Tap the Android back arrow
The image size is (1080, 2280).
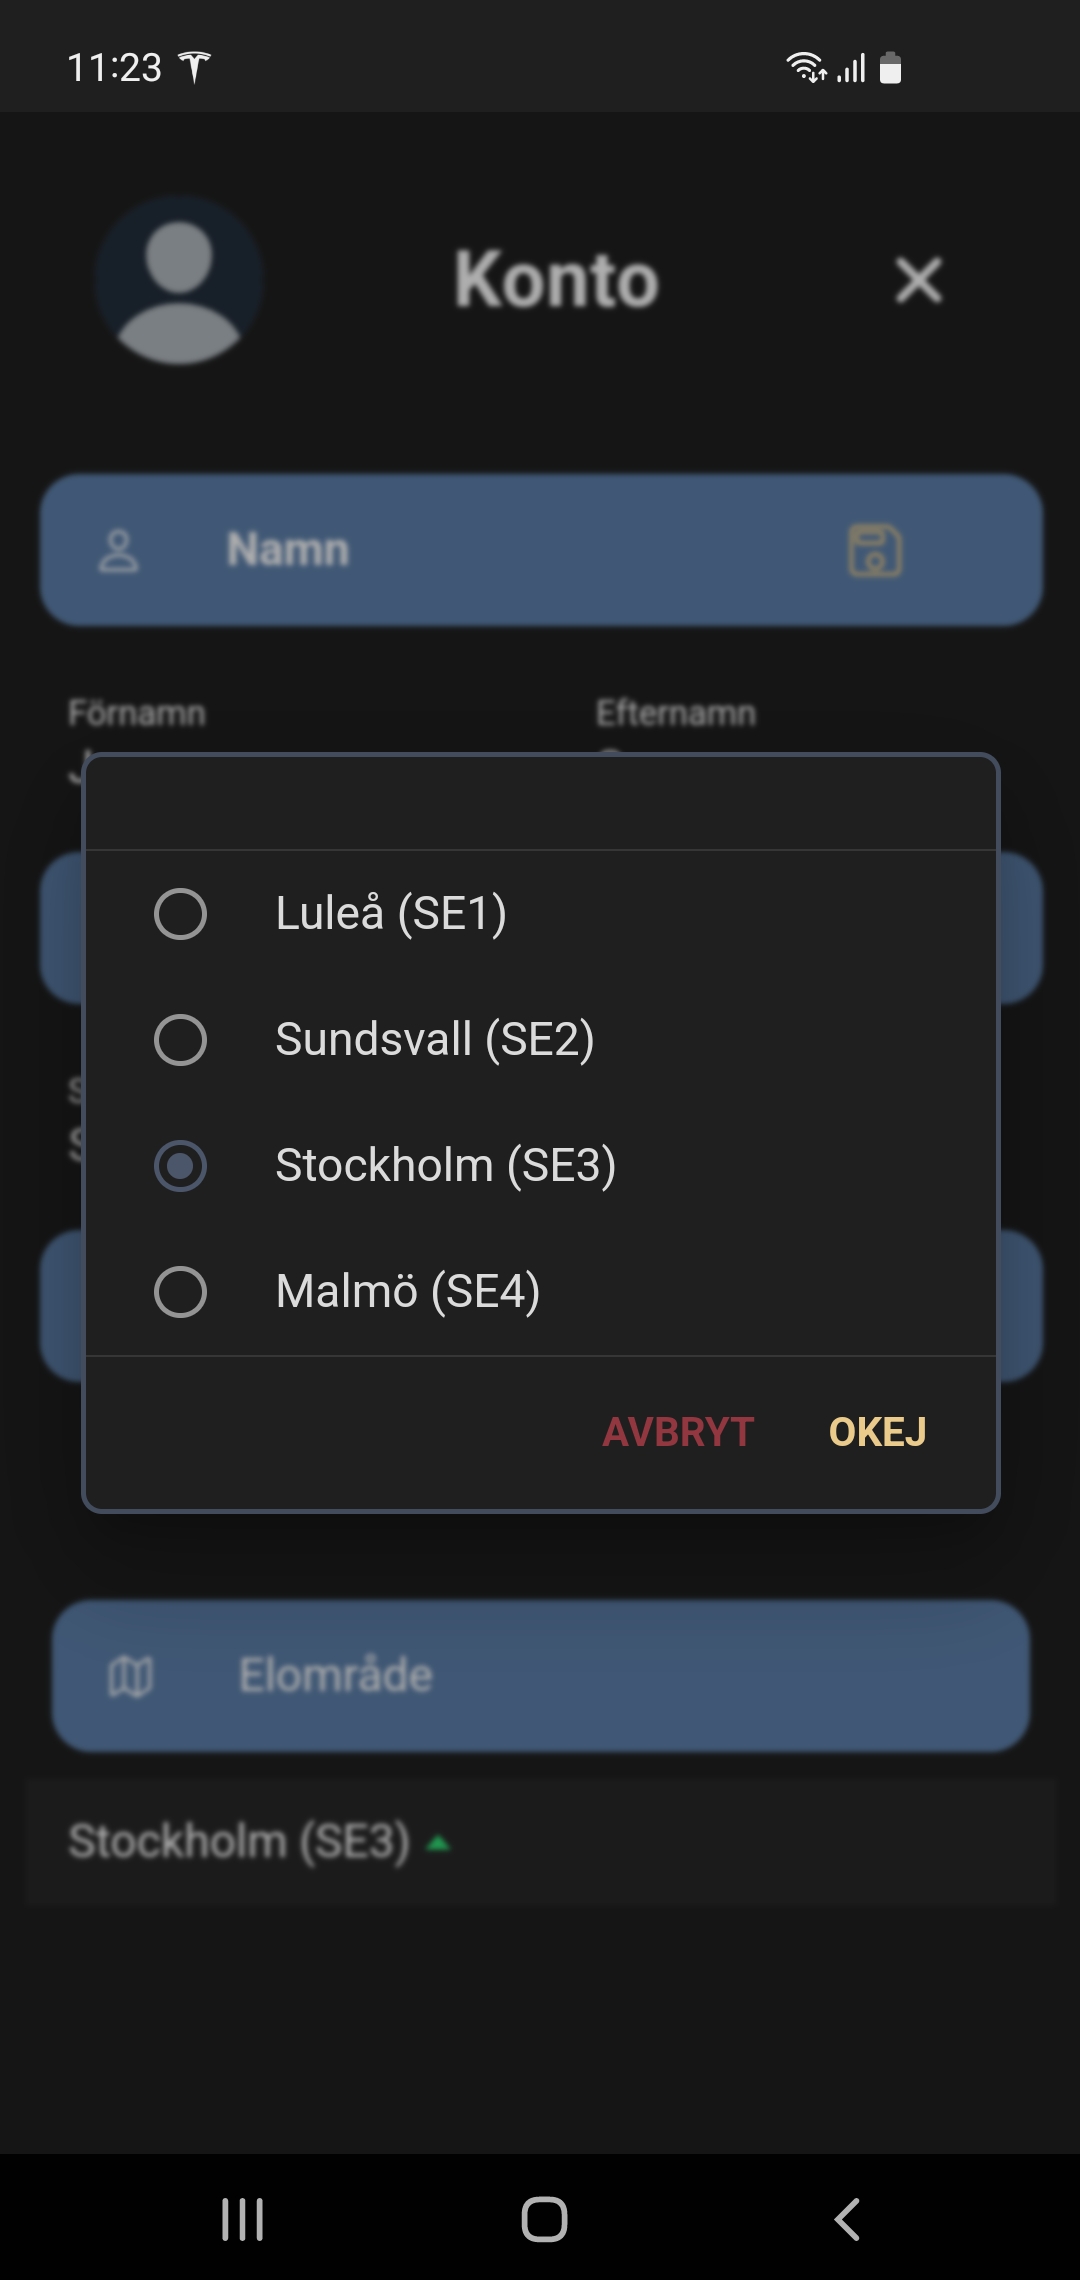847,2219
